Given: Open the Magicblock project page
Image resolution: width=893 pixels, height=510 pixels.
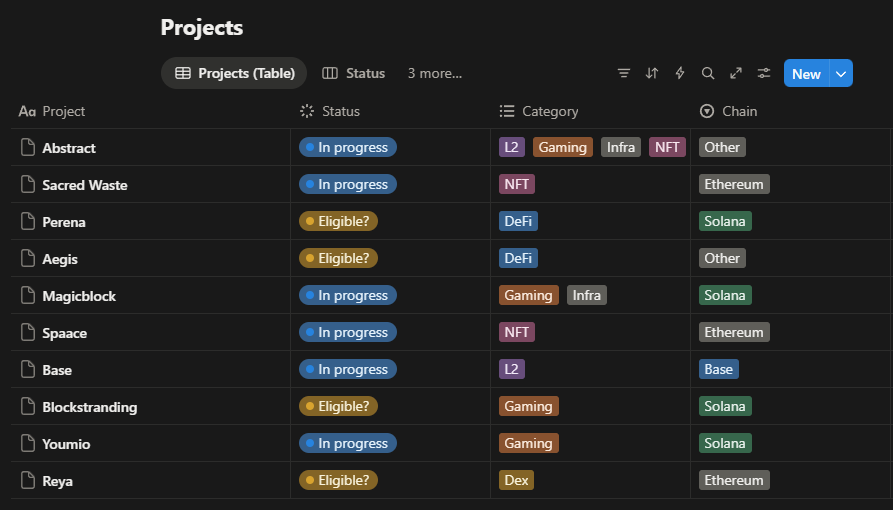Looking at the screenshot, I should tap(79, 296).
